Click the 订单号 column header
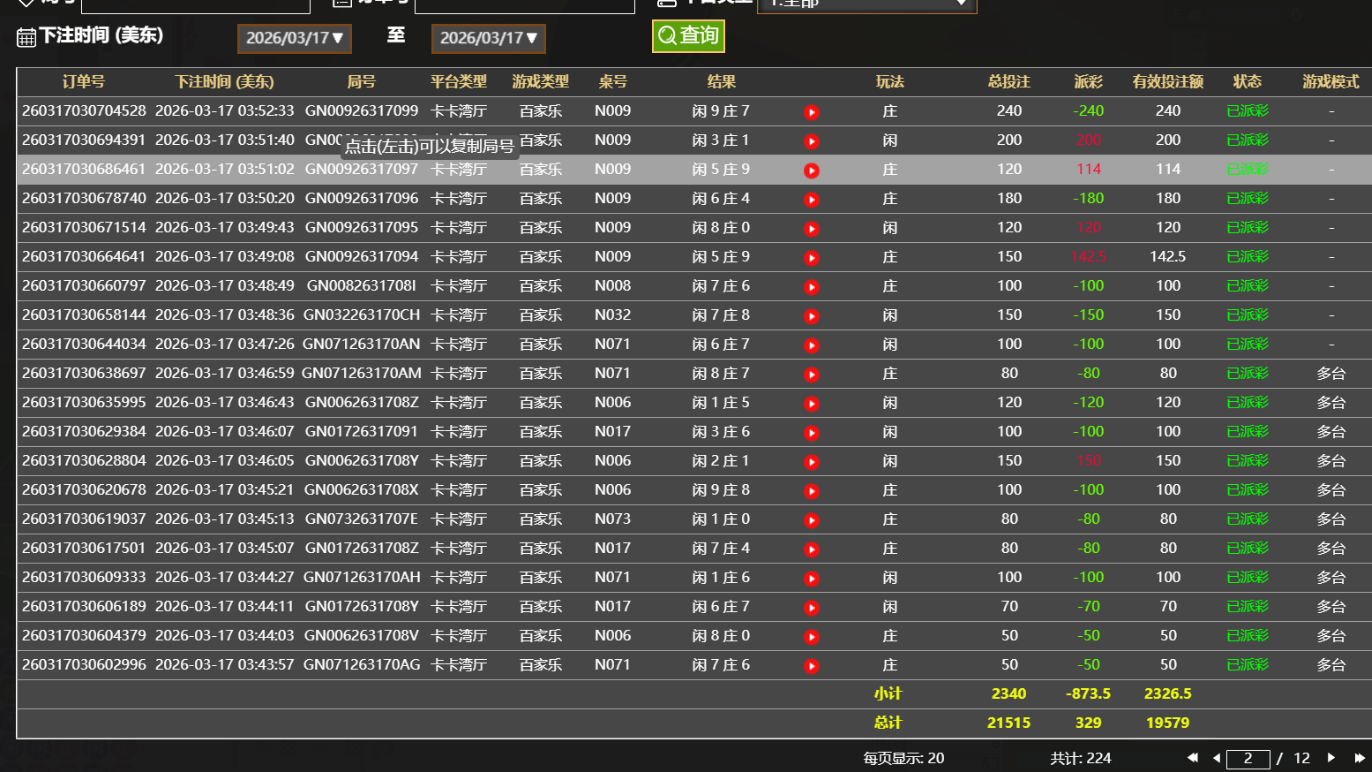 pyautogui.click(x=83, y=82)
